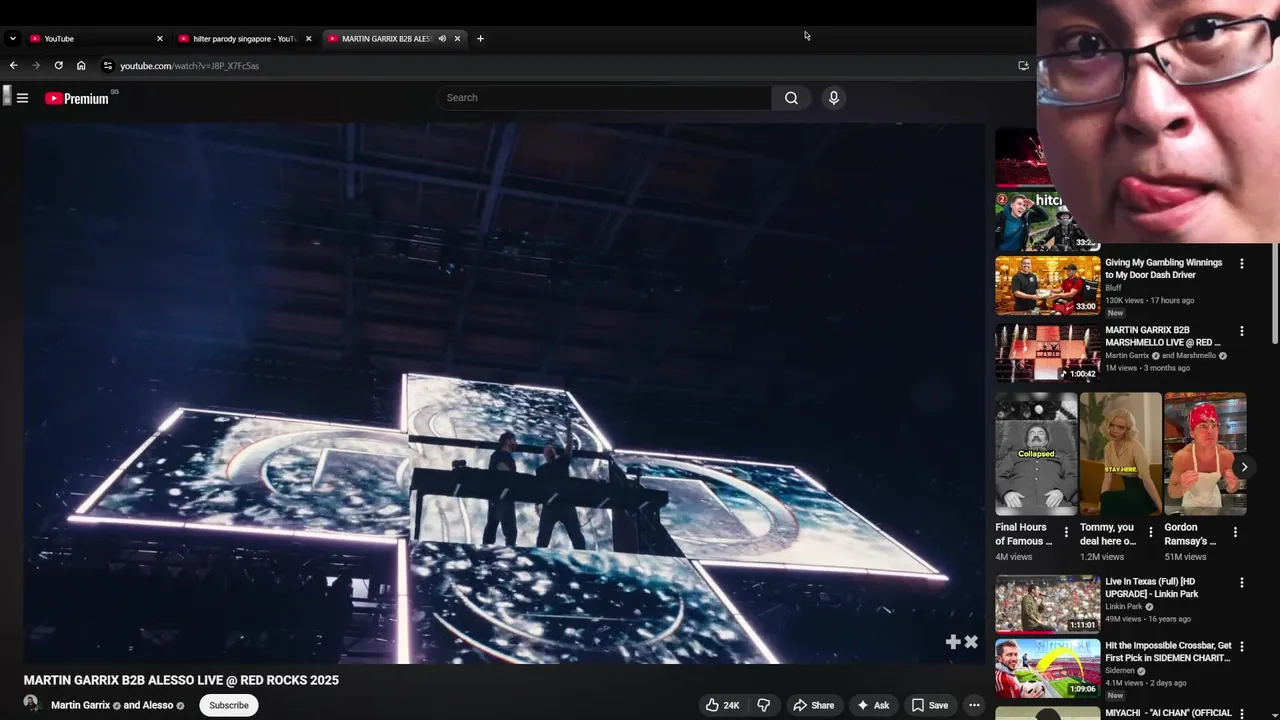1280x720 pixels.
Task: Save the video to a playlist
Action: click(x=929, y=705)
